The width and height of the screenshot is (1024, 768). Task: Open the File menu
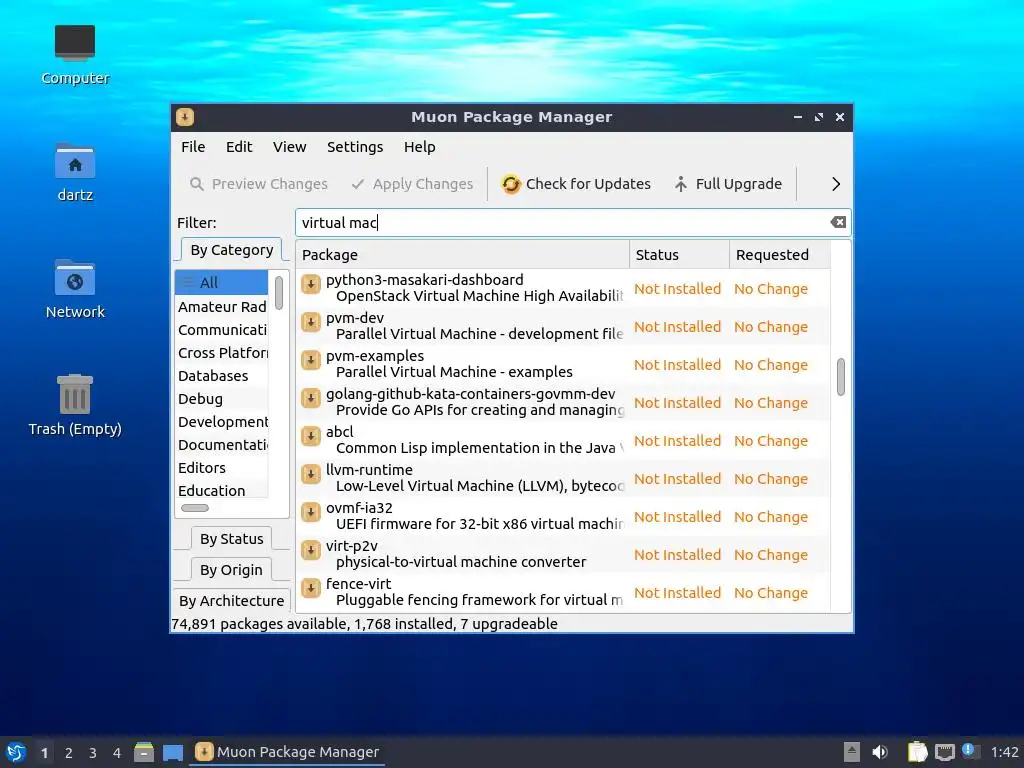point(193,147)
